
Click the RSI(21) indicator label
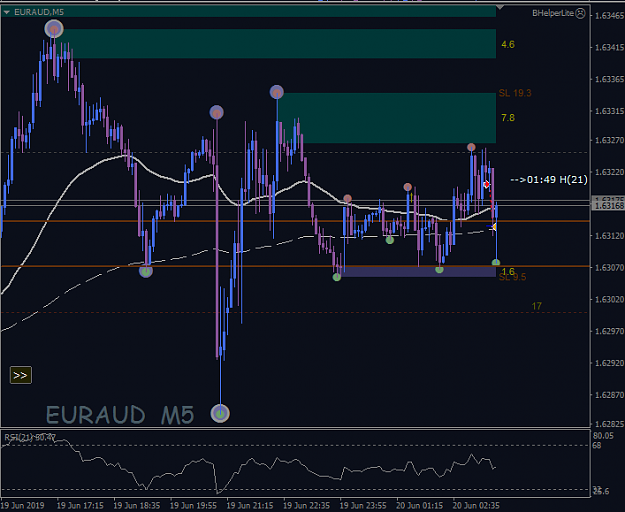click(x=30, y=437)
